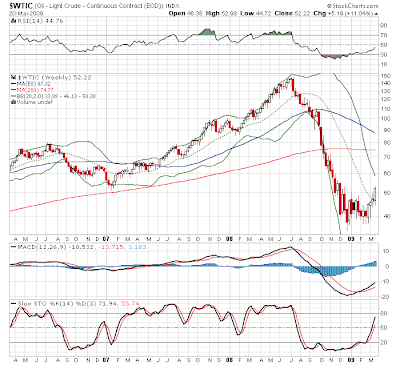Click the RSI legend icon

click(13, 21)
